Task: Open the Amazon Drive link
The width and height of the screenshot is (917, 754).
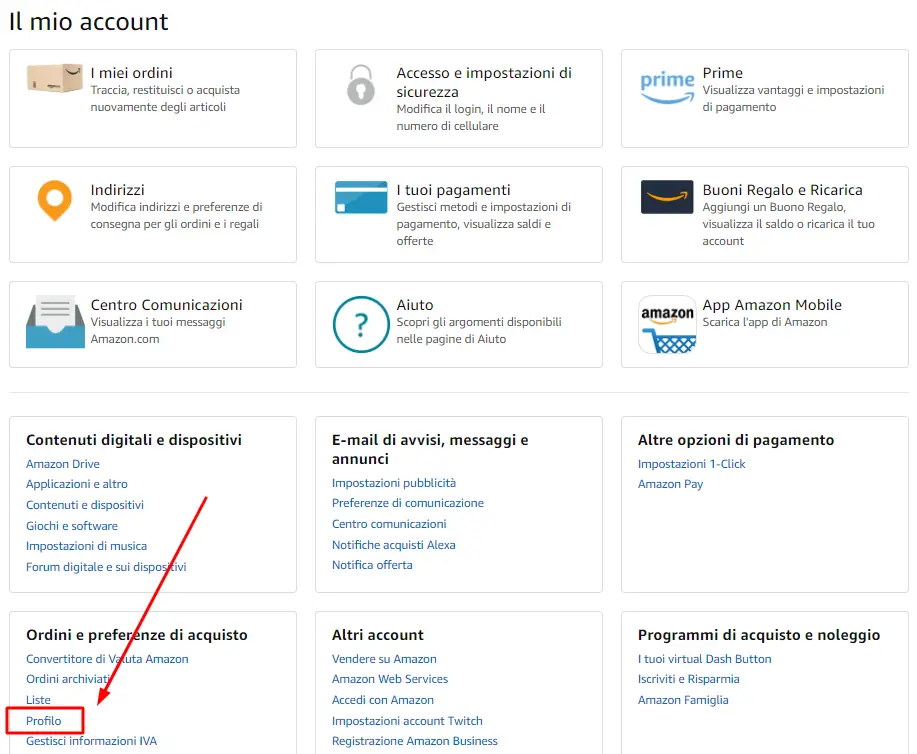Action: 63,464
